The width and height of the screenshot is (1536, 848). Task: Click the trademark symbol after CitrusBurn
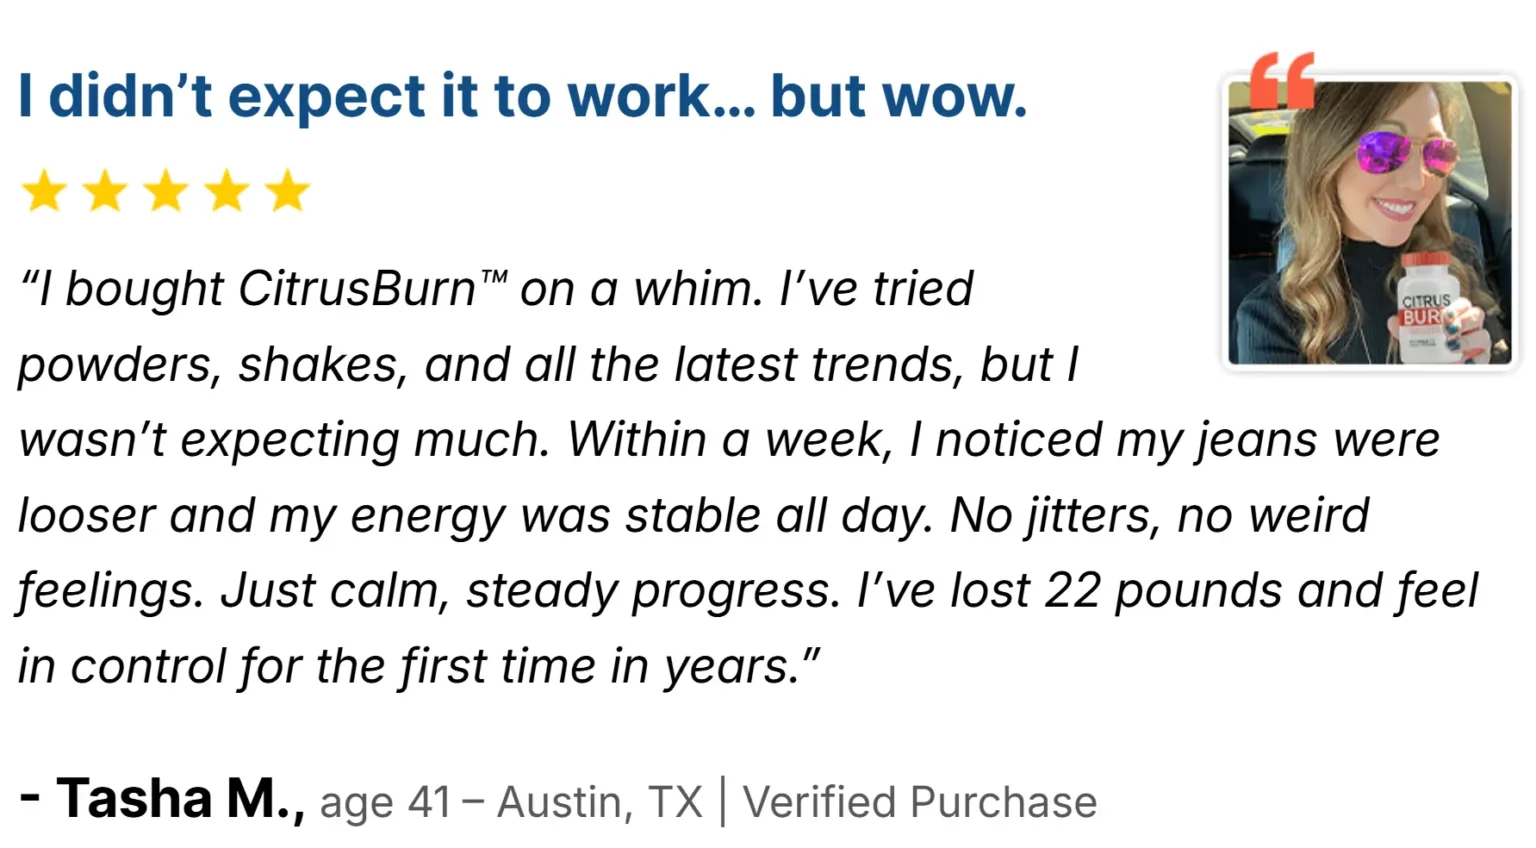click(x=494, y=277)
